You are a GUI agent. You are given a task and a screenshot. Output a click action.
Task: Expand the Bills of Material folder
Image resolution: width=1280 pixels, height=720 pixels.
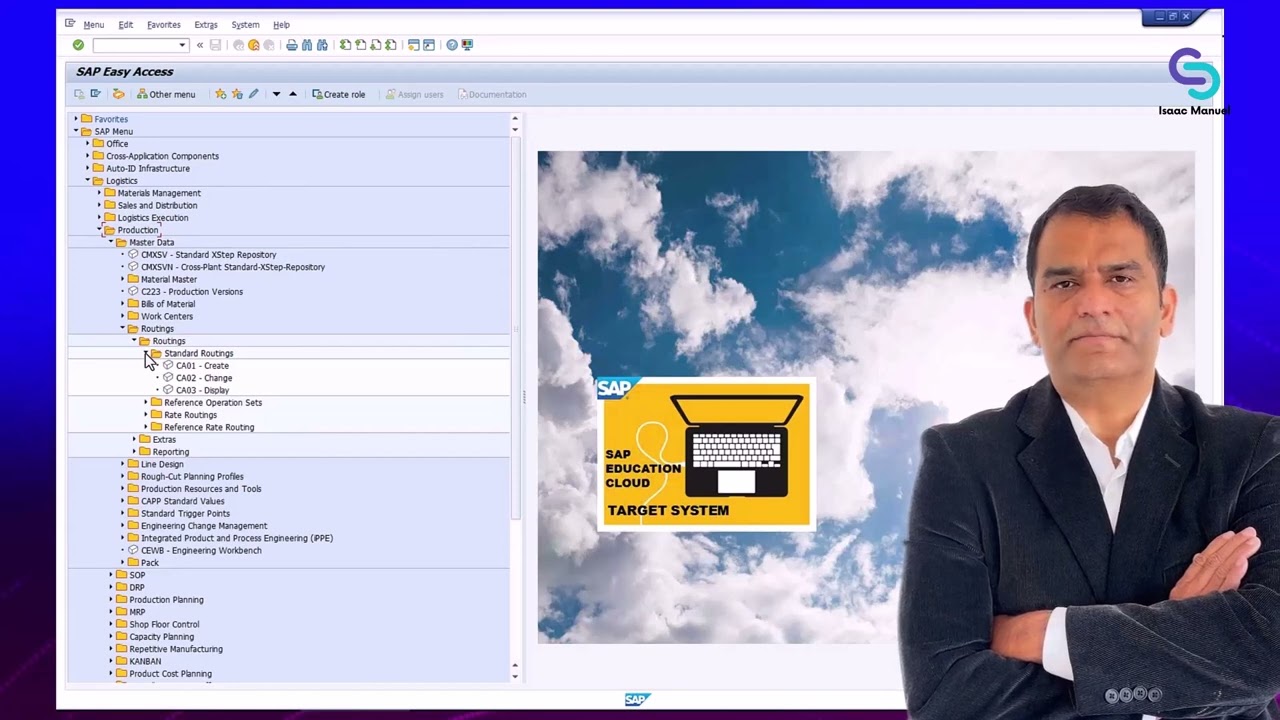pos(123,304)
